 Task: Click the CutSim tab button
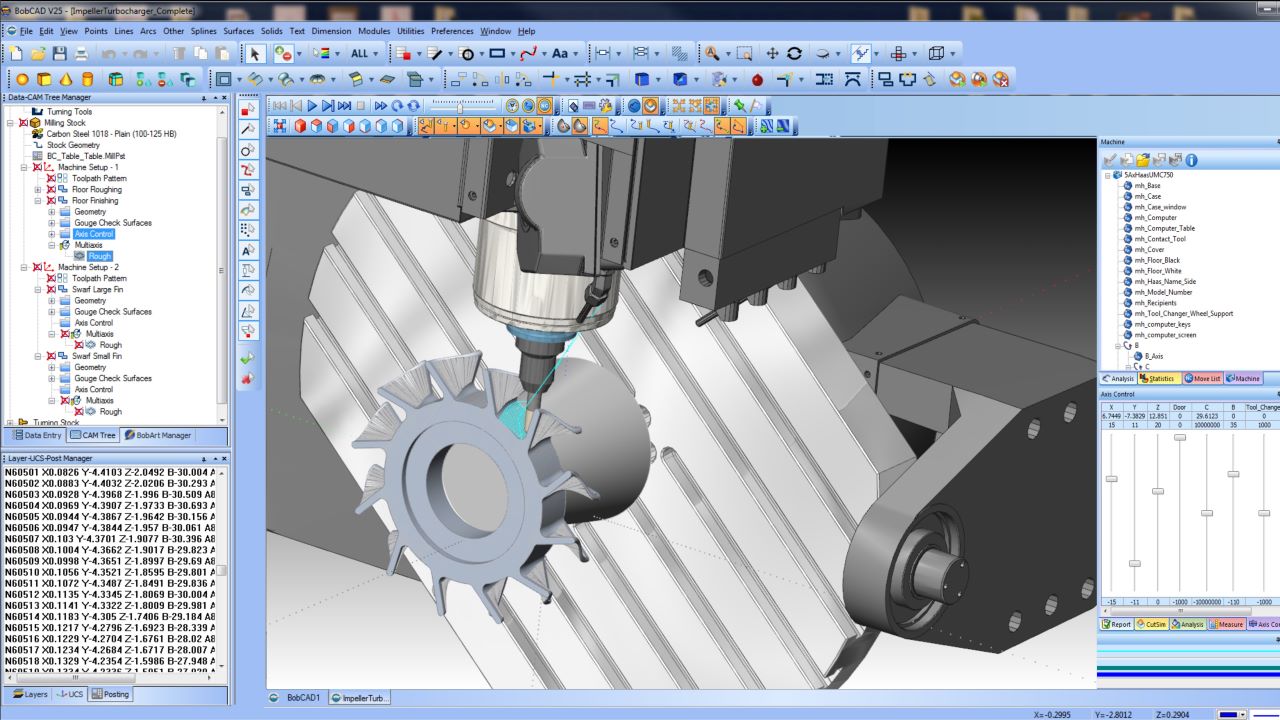[x=1150, y=624]
